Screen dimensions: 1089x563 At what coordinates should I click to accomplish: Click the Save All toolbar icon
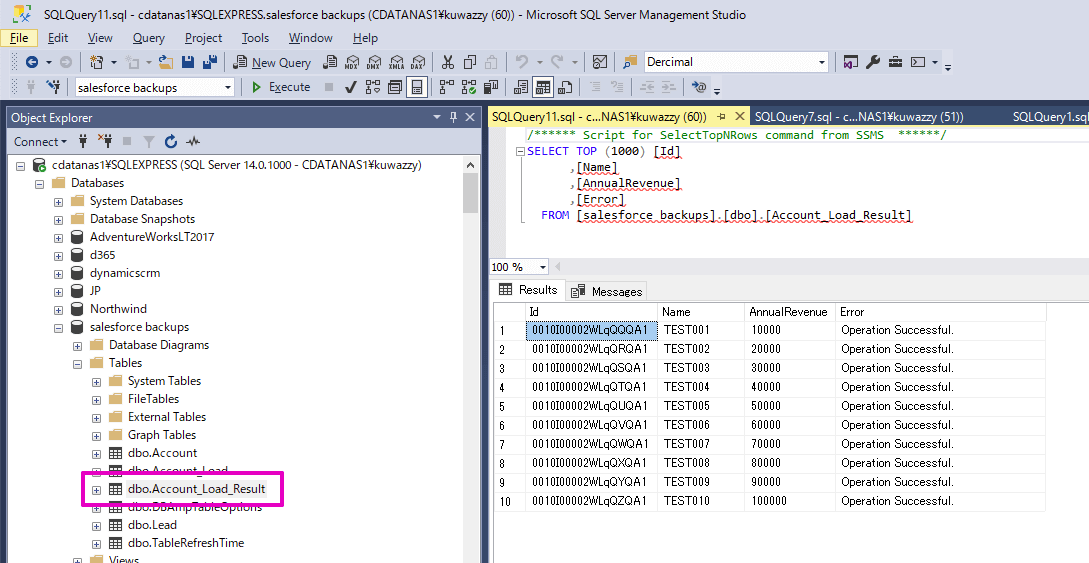click(x=210, y=62)
